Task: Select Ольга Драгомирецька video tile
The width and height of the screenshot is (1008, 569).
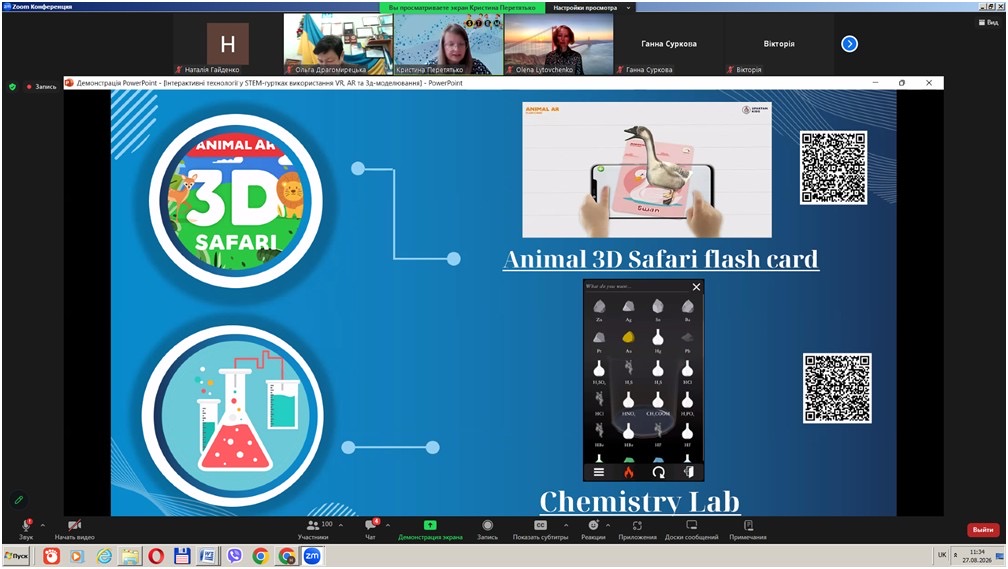Action: (x=338, y=44)
